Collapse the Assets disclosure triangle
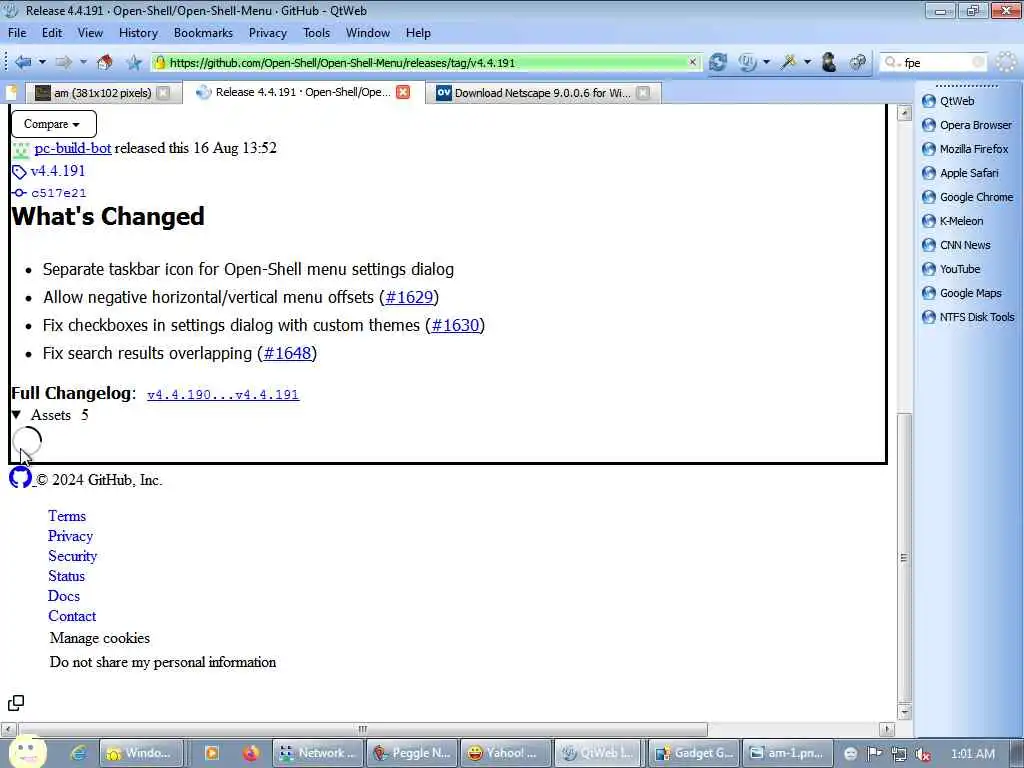Image resolution: width=1024 pixels, height=768 pixels. 17,415
